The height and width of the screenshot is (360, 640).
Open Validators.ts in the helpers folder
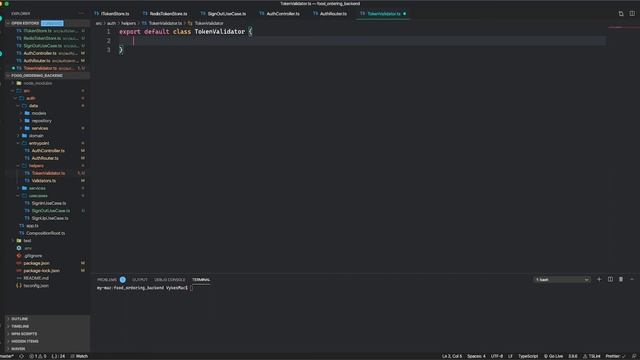44,180
